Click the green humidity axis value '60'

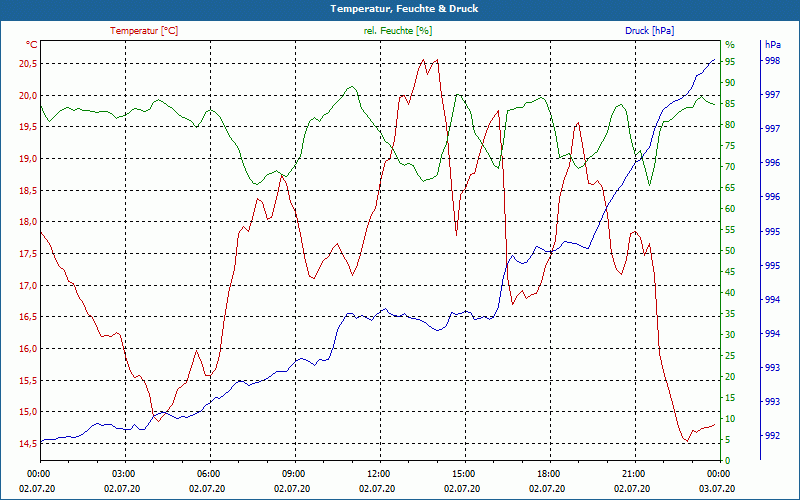point(730,209)
